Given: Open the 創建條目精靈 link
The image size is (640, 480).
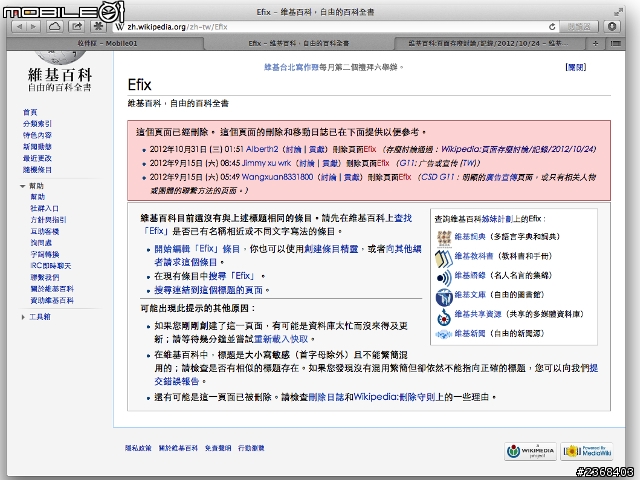Looking at the screenshot, I should point(331,249).
